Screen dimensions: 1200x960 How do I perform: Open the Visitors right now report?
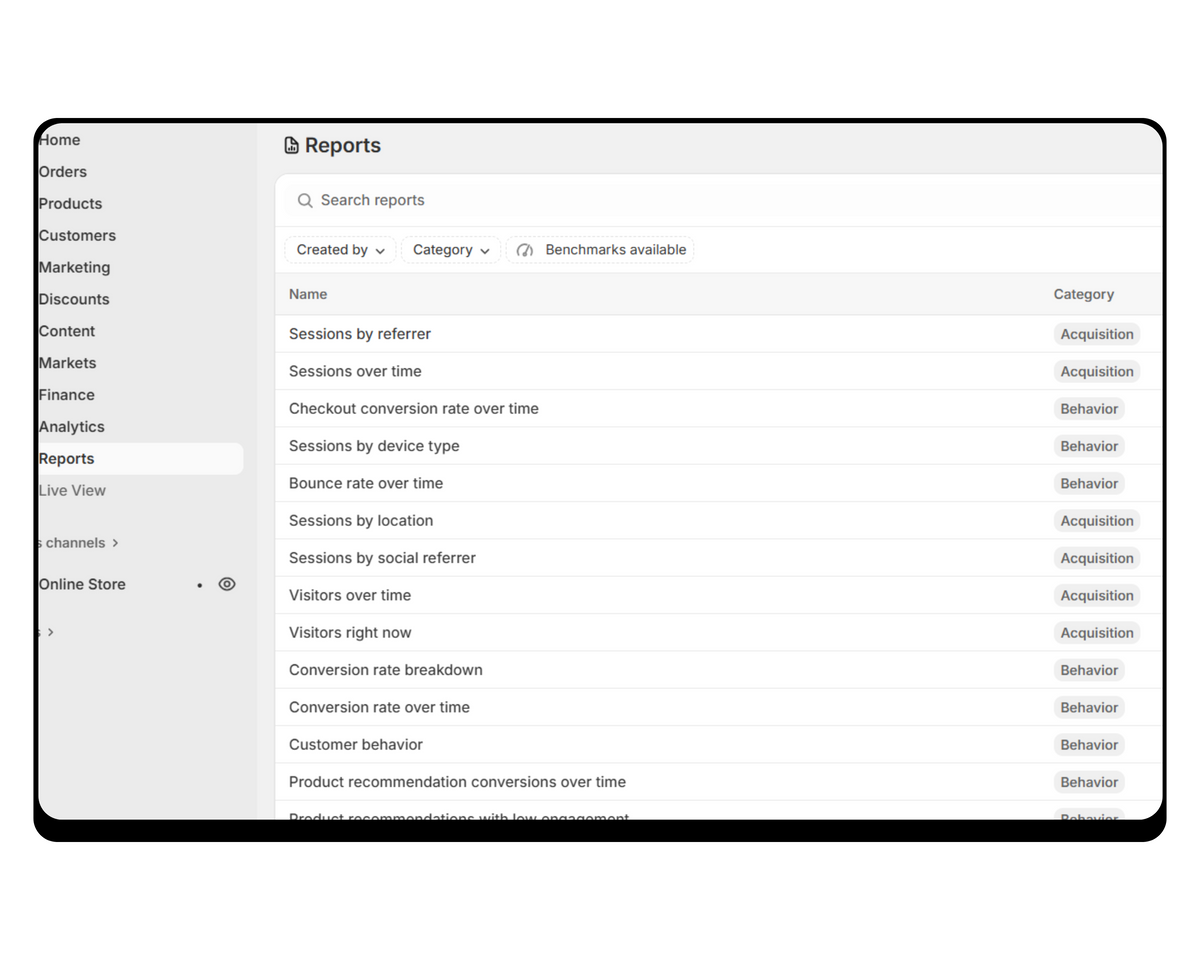tap(350, 633)
